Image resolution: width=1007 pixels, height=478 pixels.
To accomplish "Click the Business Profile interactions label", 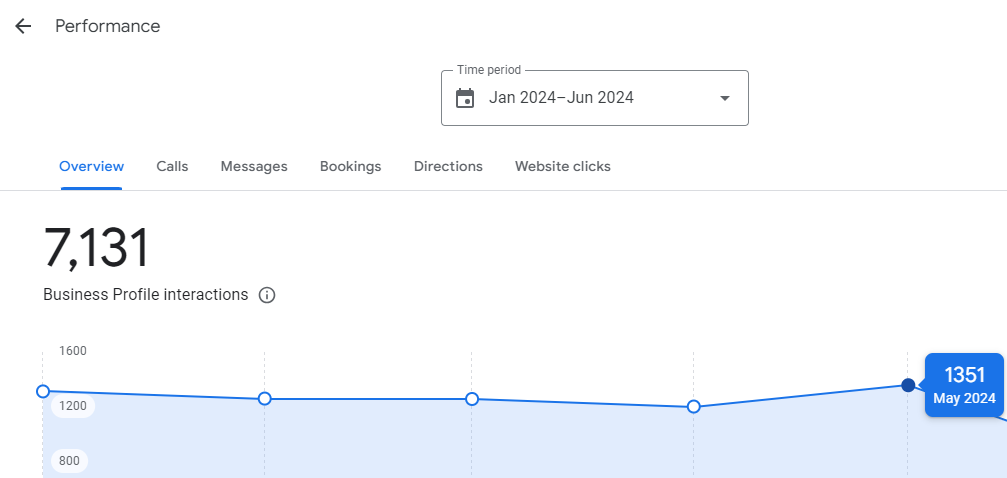I will click(x=146, y=295).
